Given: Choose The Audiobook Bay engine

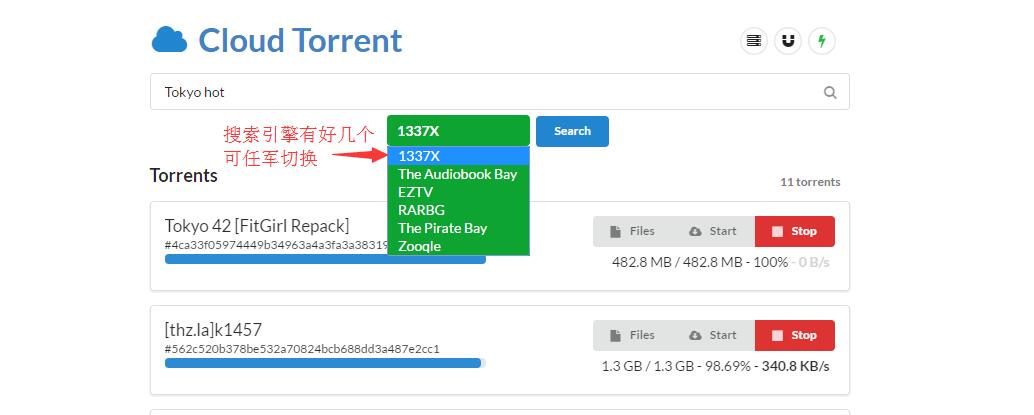Looking at the screenshot, I should [458, 174].
